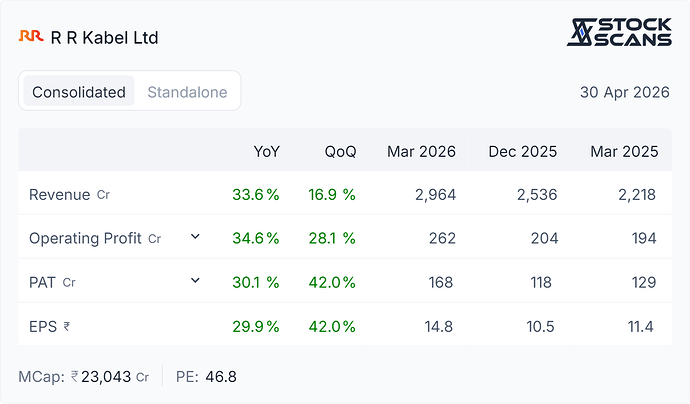
Task: Expand the PAT row chevron
Action: click(x=195, y=280)
